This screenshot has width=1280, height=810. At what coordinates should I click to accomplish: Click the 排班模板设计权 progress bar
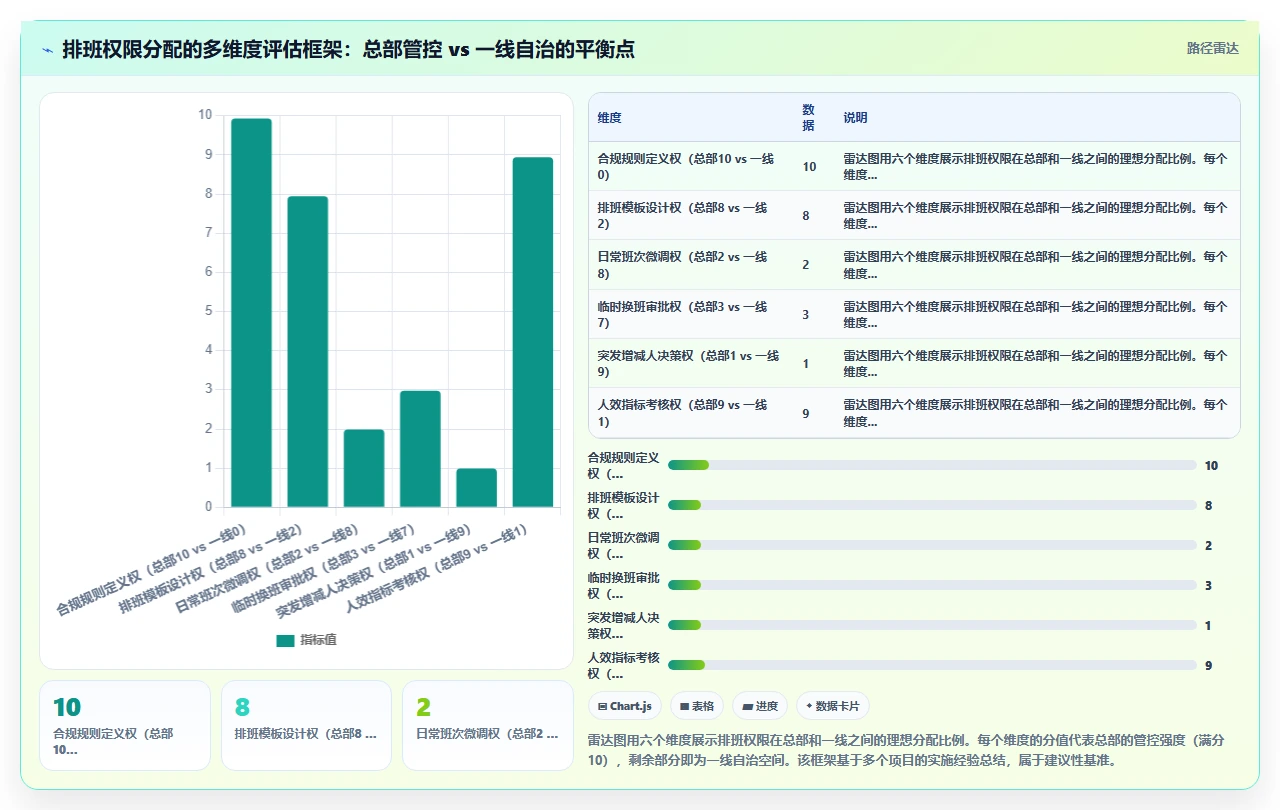[x=932, y=505]
